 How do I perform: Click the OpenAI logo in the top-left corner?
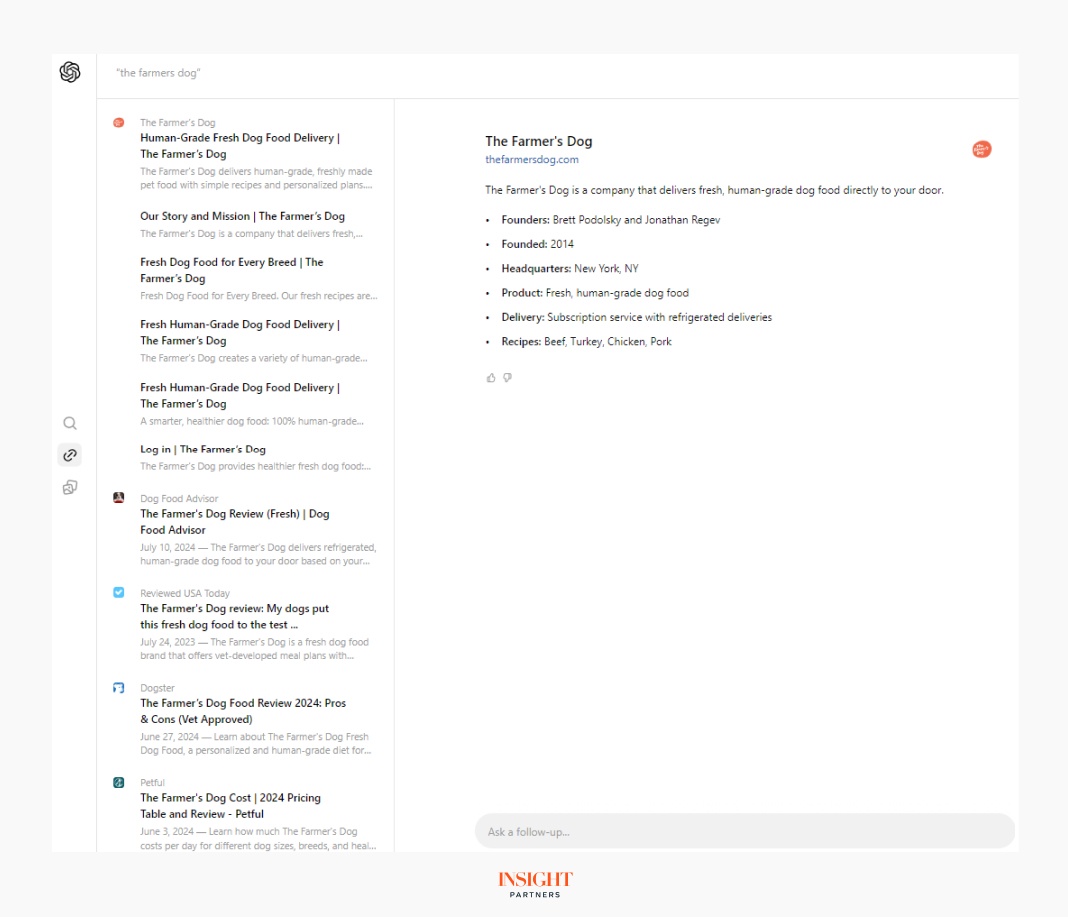70,72
